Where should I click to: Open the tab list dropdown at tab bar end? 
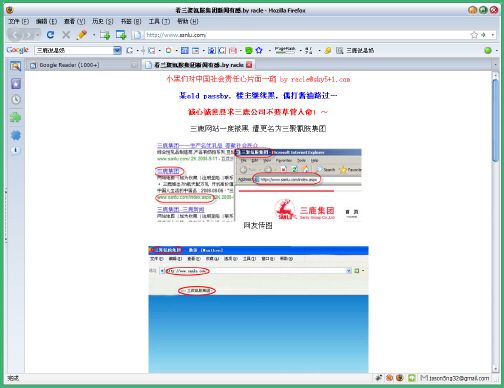point(495,65)
